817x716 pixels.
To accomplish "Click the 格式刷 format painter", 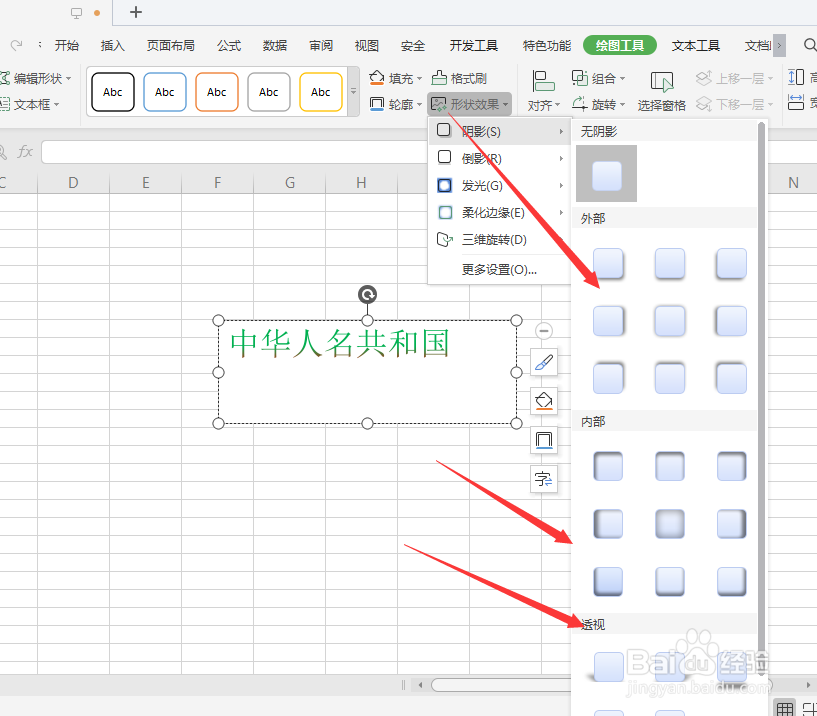I will click(x=459, y=78).
